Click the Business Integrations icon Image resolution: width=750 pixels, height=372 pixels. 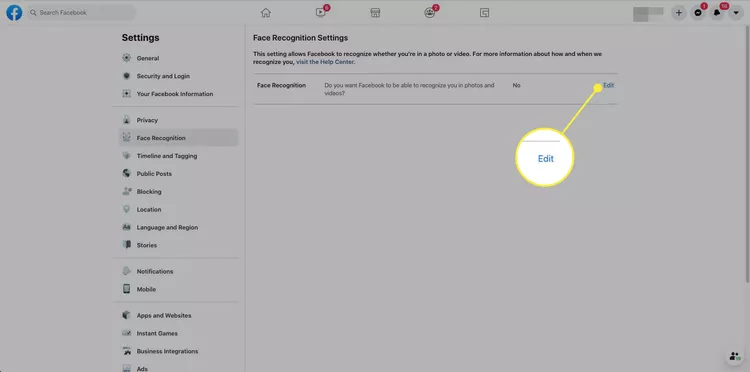coord(126,351)
